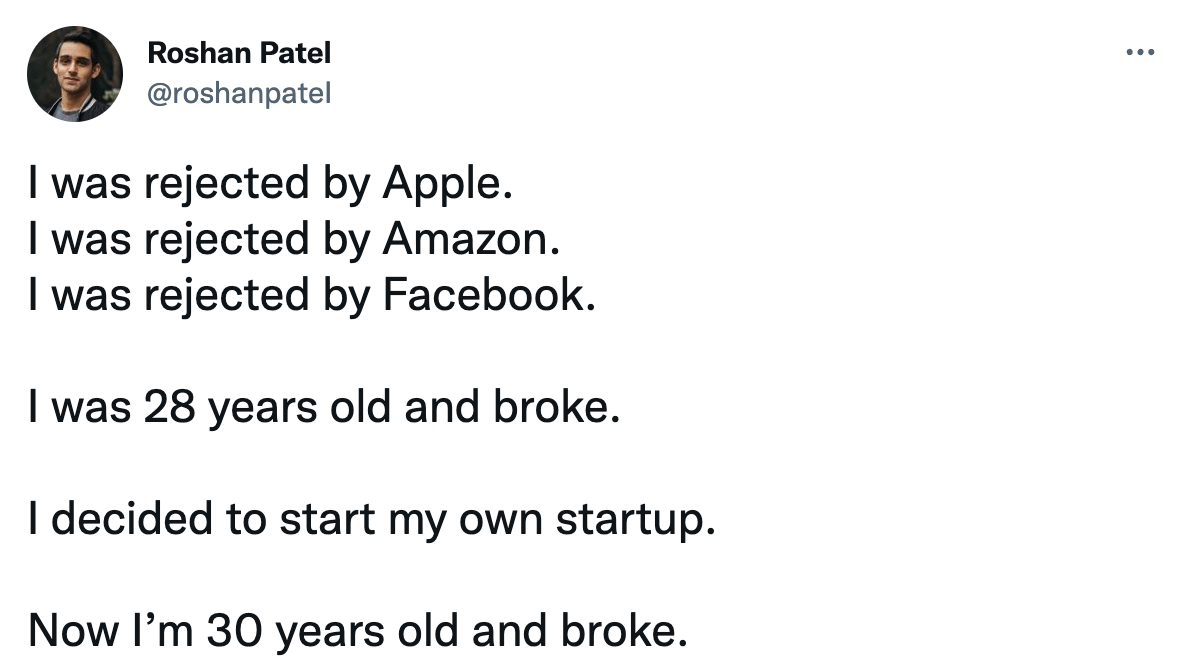
Task: Click the word 'startup.' ending the fifth line
Action: click(636, 520)
